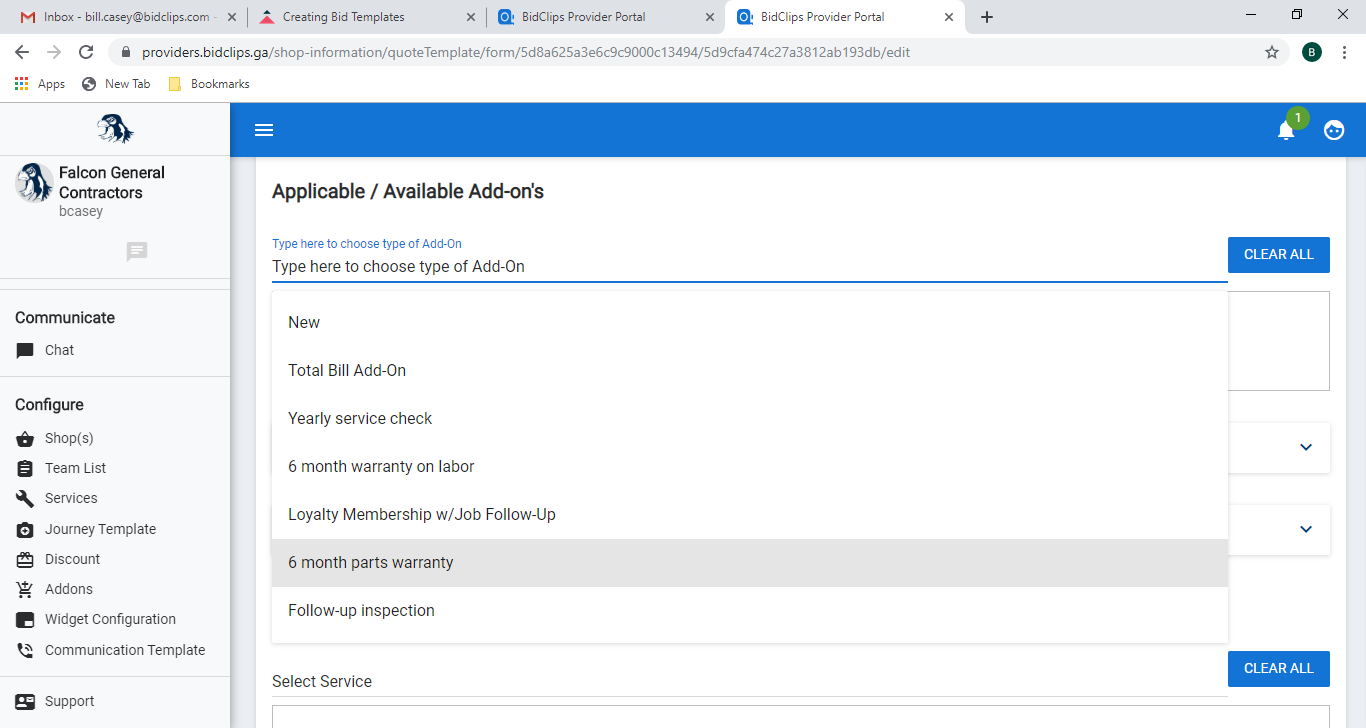1366x728 pixels.
Task: Open the Chrome three-dot menu
Action: [x=1345, y=52]
